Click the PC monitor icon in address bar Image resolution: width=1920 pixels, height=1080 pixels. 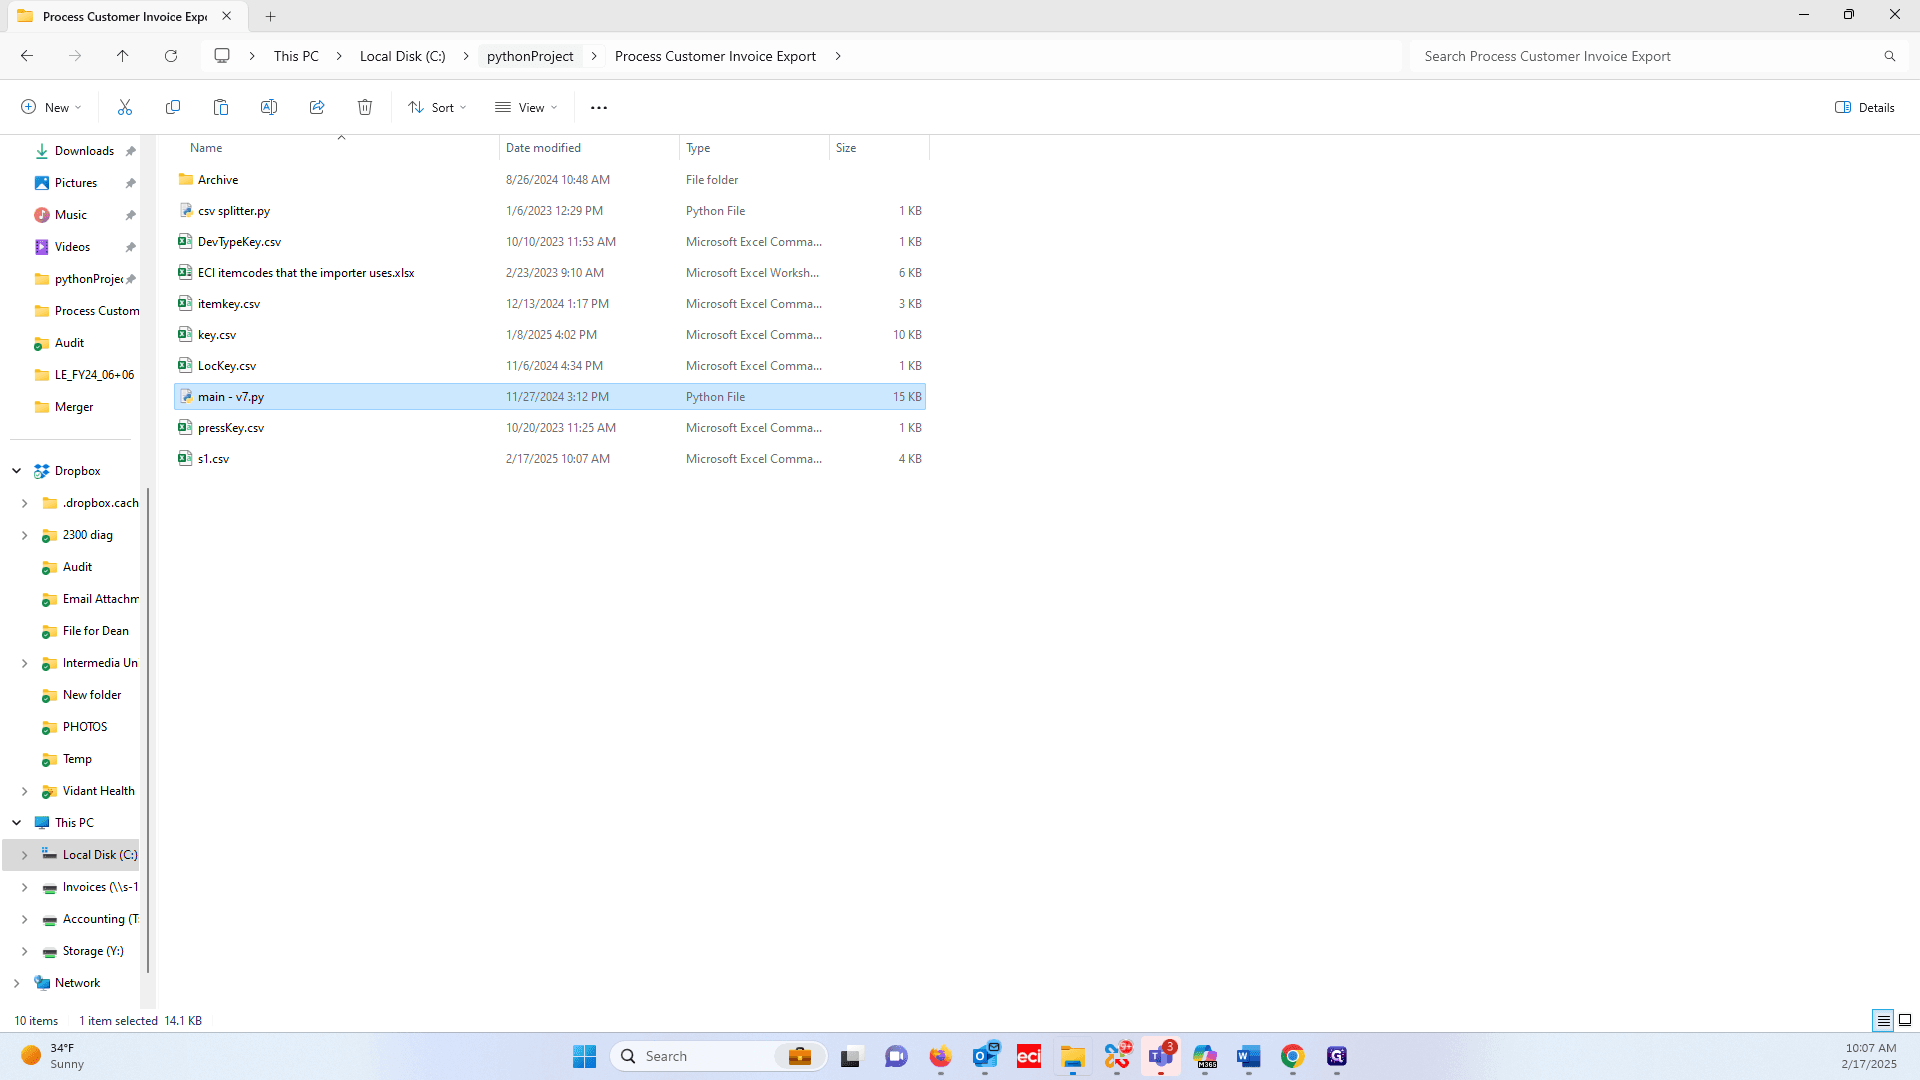click(222, 56)
